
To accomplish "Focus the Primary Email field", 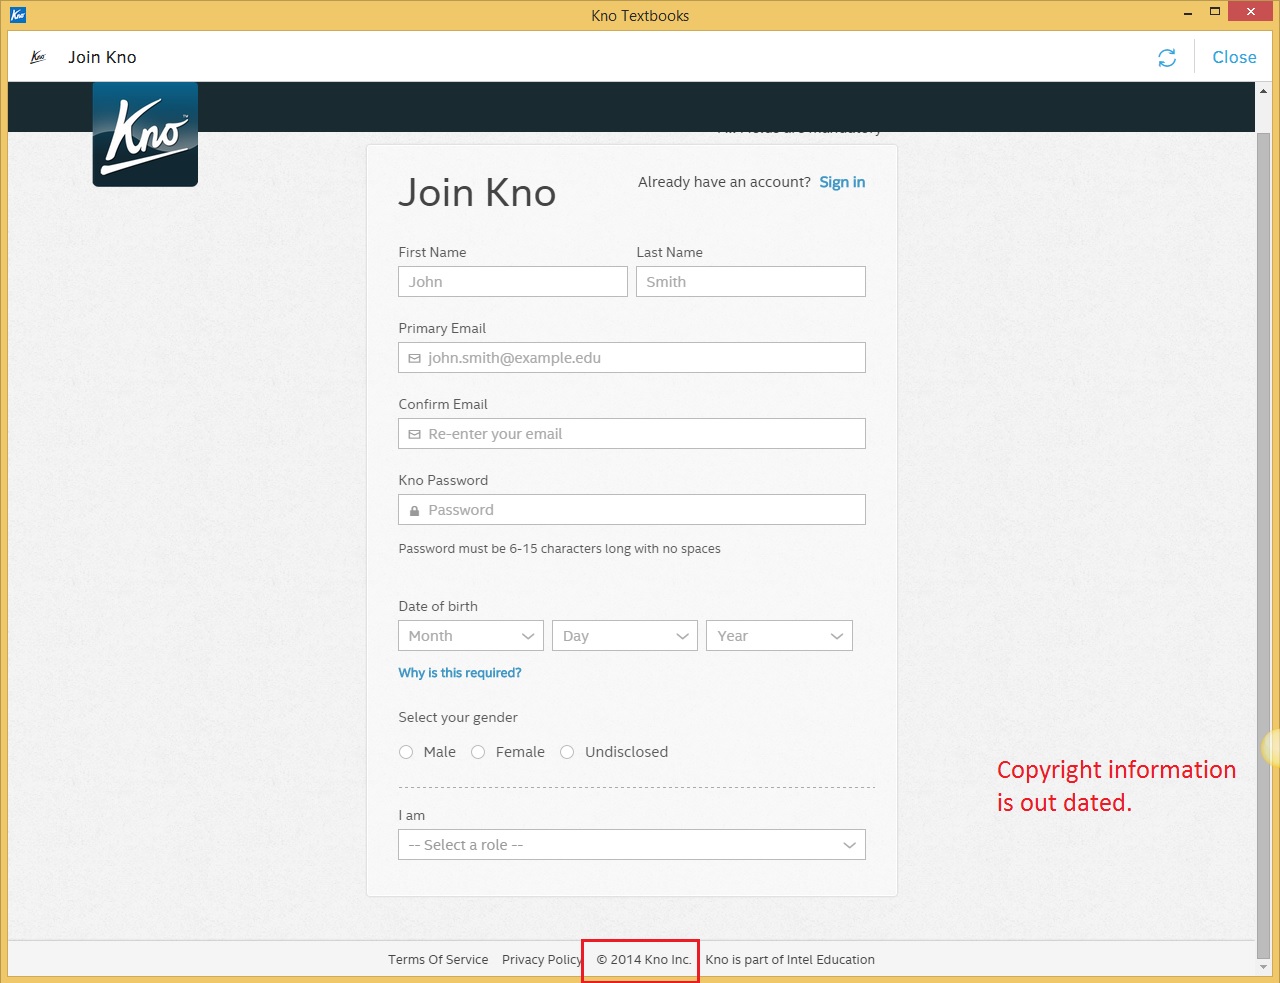I will coord(632,358).
